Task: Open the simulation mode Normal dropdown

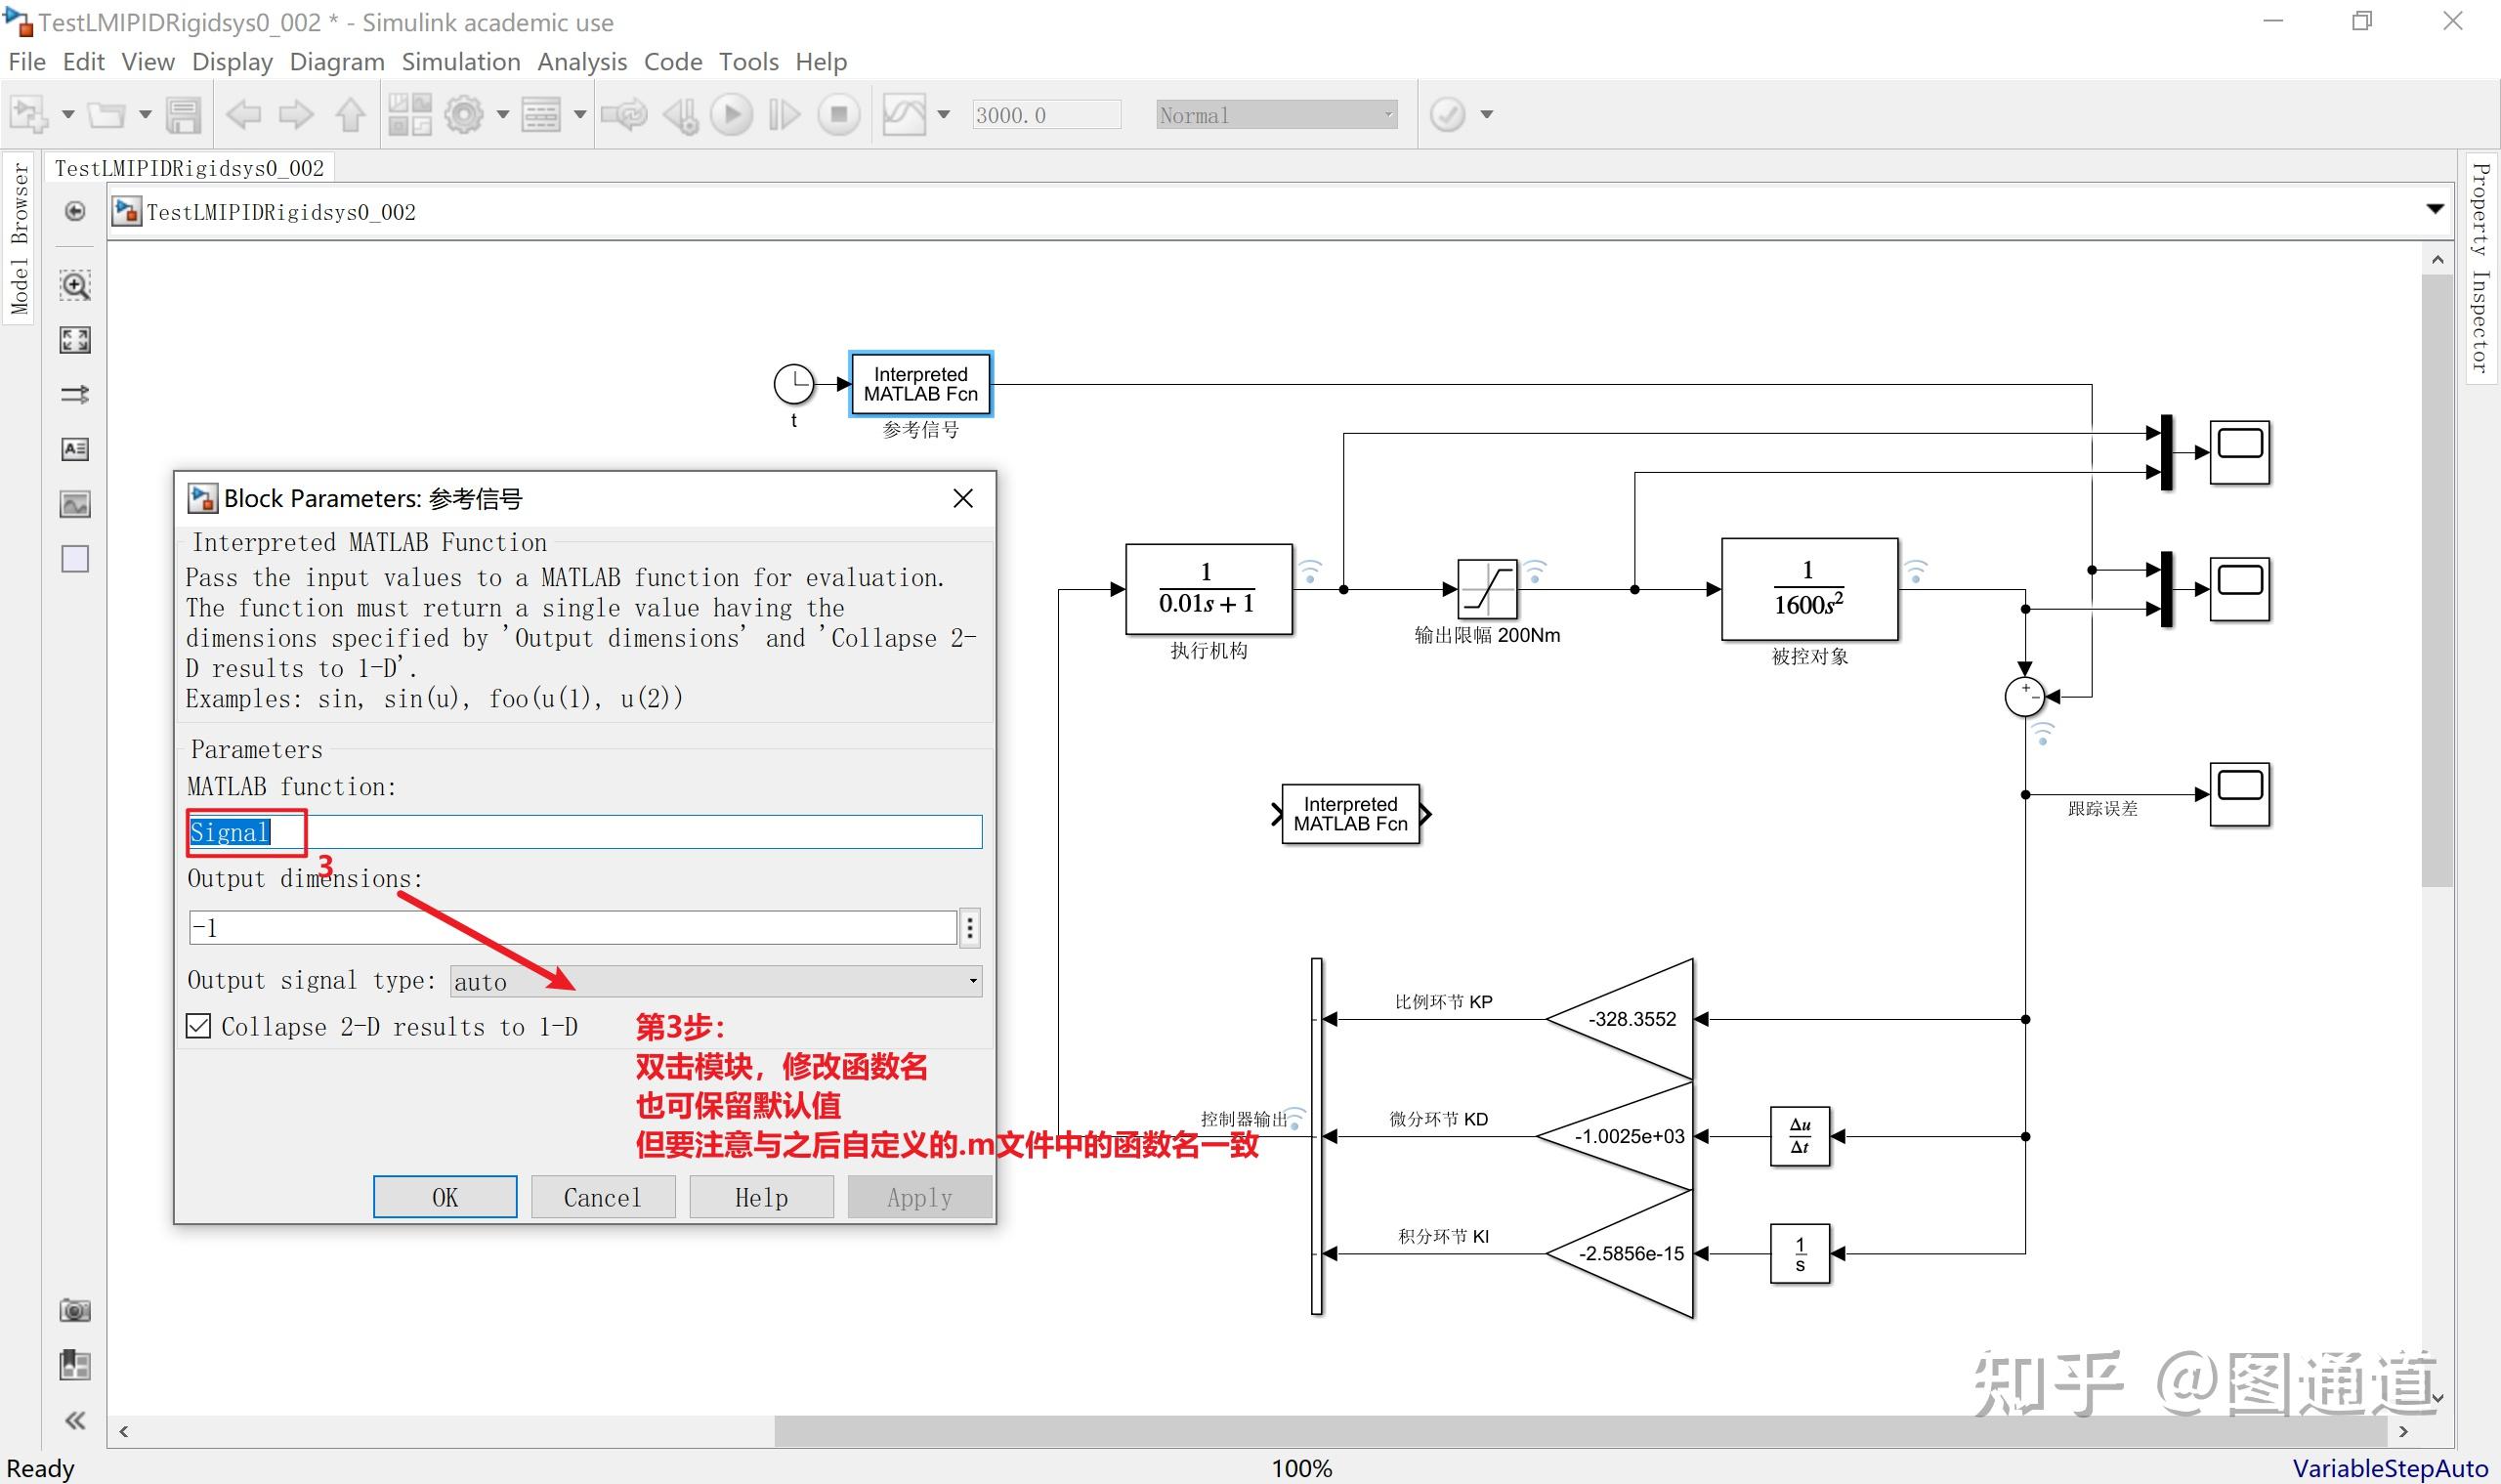Action: [x=1276, y=115]
